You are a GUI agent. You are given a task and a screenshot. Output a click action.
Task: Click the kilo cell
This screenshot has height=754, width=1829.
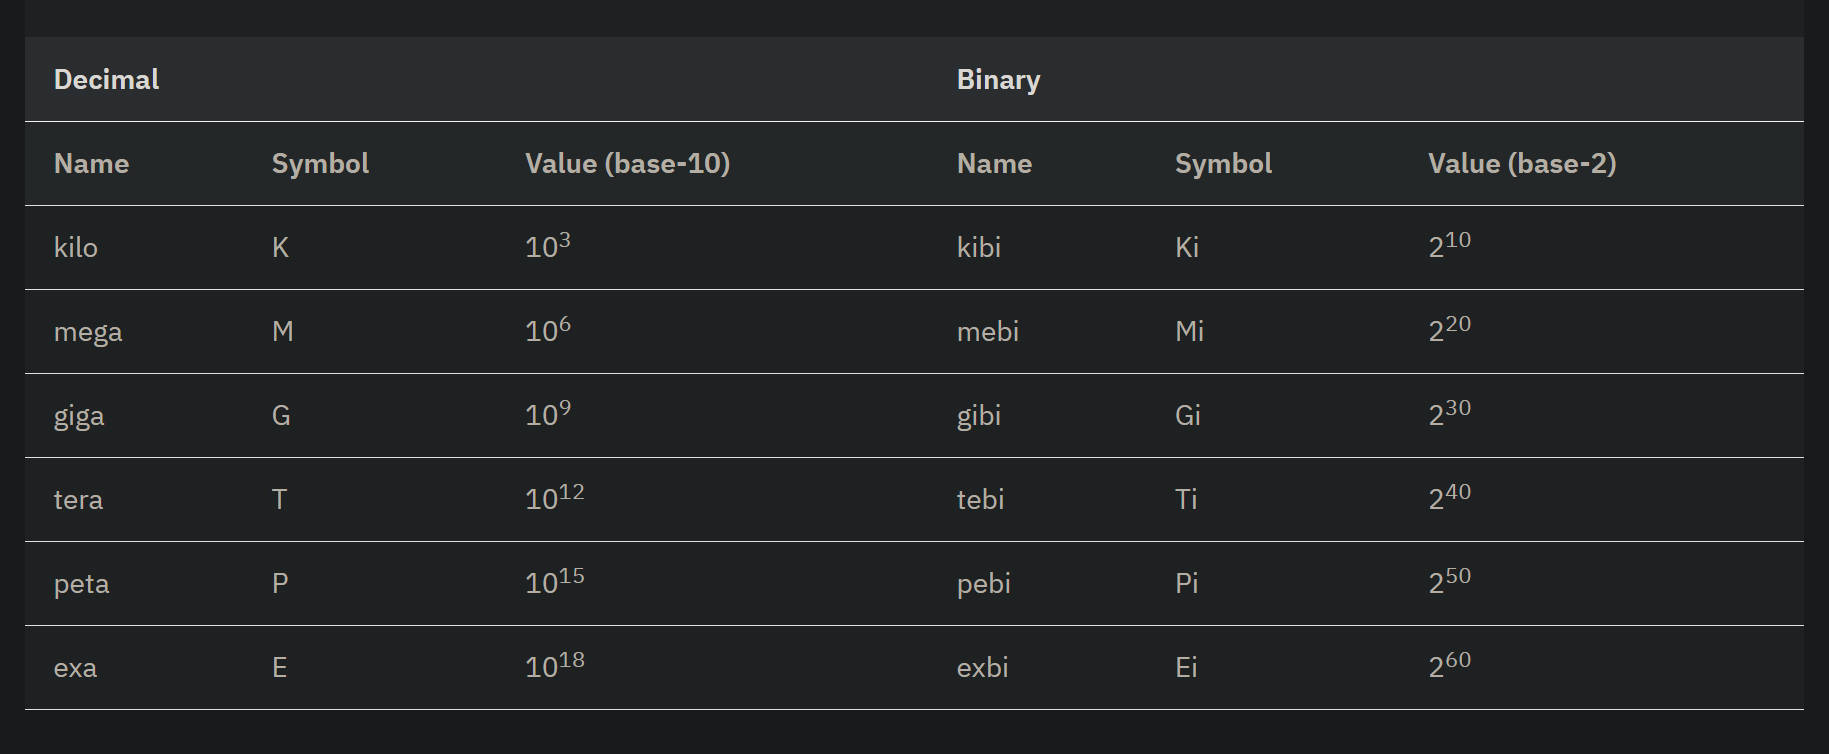(76, 248)
